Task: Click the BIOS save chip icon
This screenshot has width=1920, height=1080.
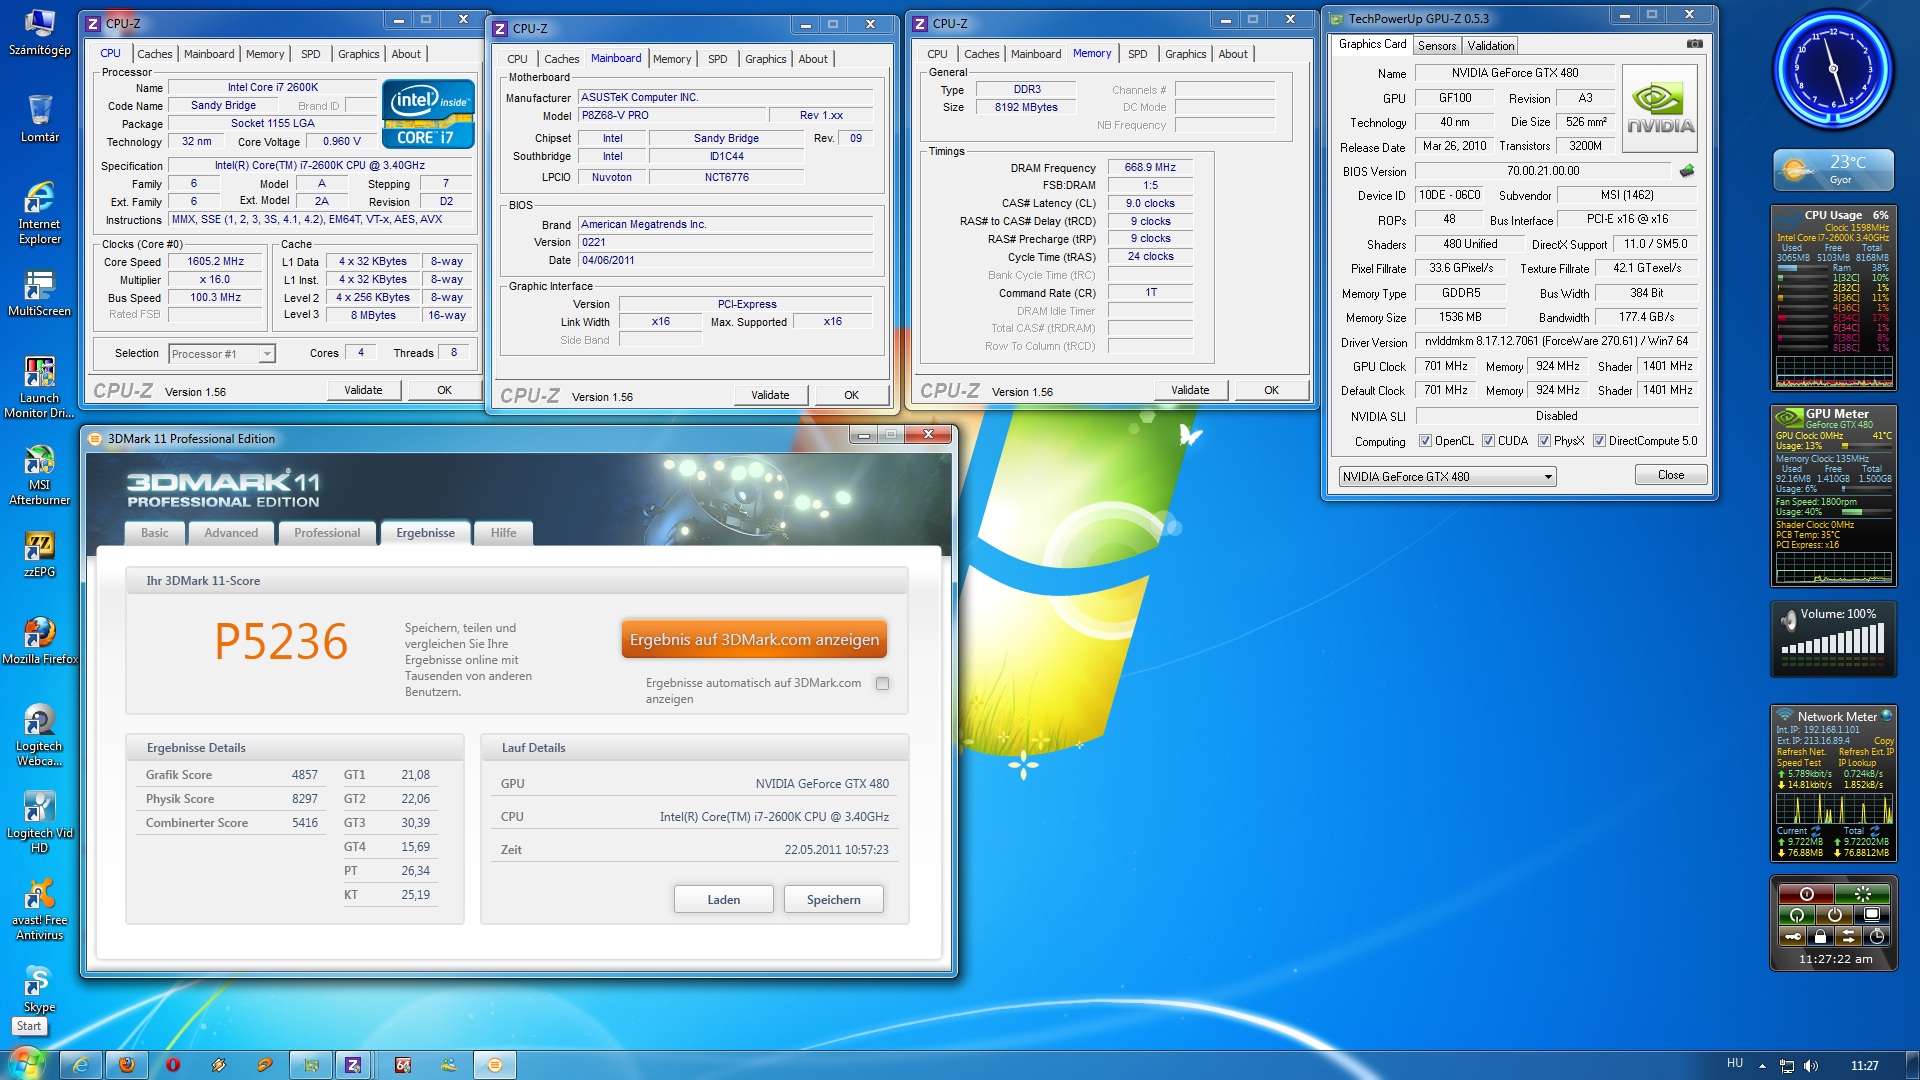Action: [1687, 171]
